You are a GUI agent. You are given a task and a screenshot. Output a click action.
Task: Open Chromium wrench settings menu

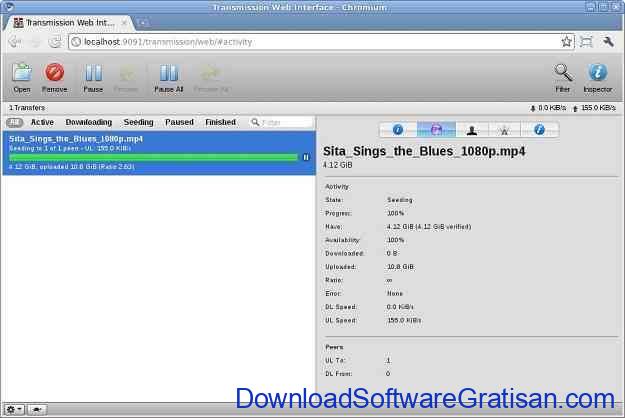coord(607,41)
